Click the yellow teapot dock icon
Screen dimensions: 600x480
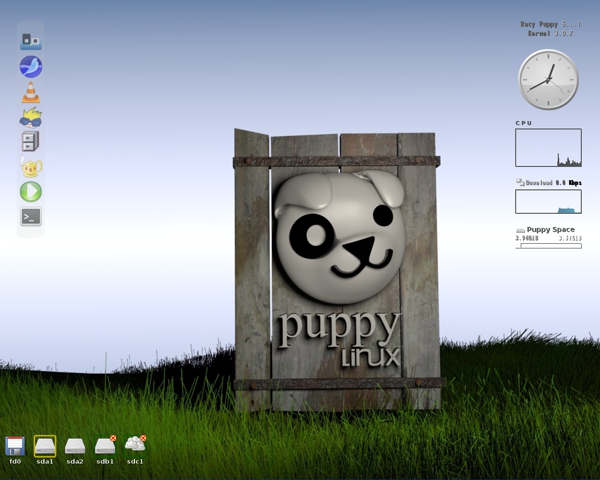(x=31, y=167)
